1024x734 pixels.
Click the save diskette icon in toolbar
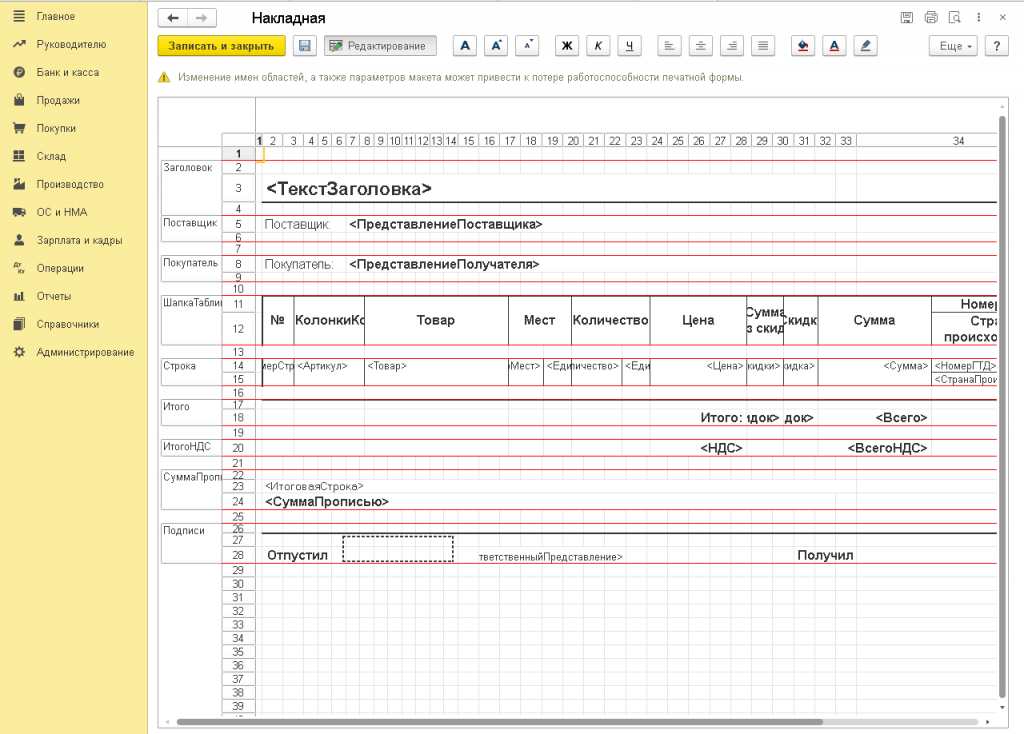pos(304,46)
